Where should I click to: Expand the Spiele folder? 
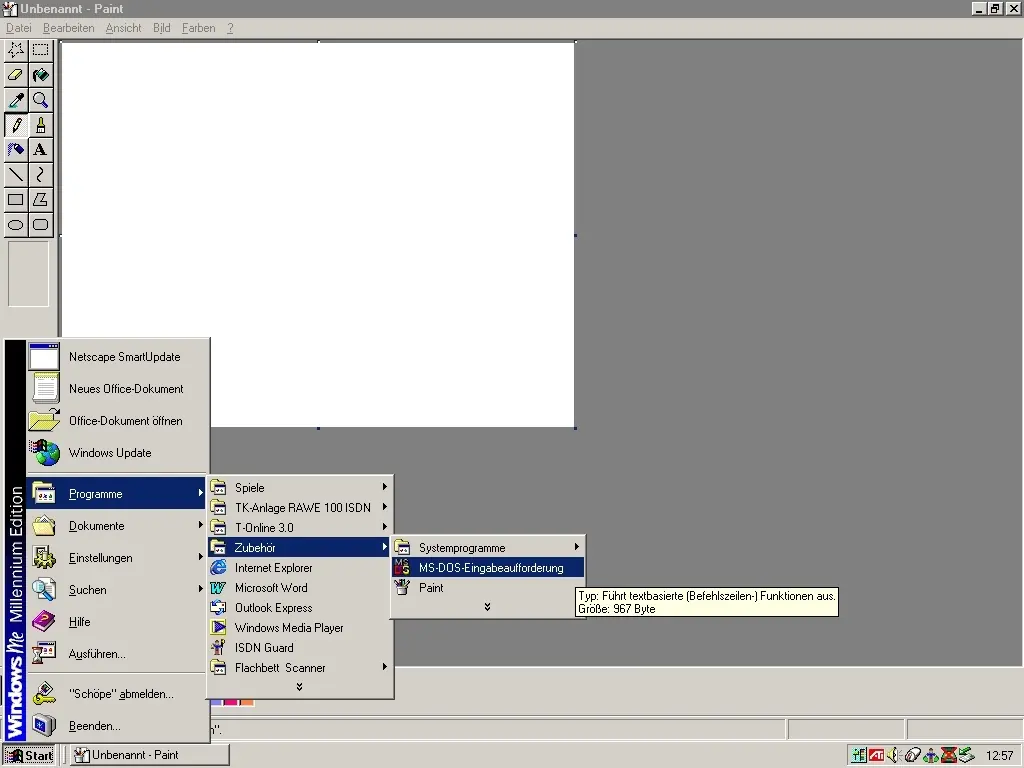click(300, 488)
